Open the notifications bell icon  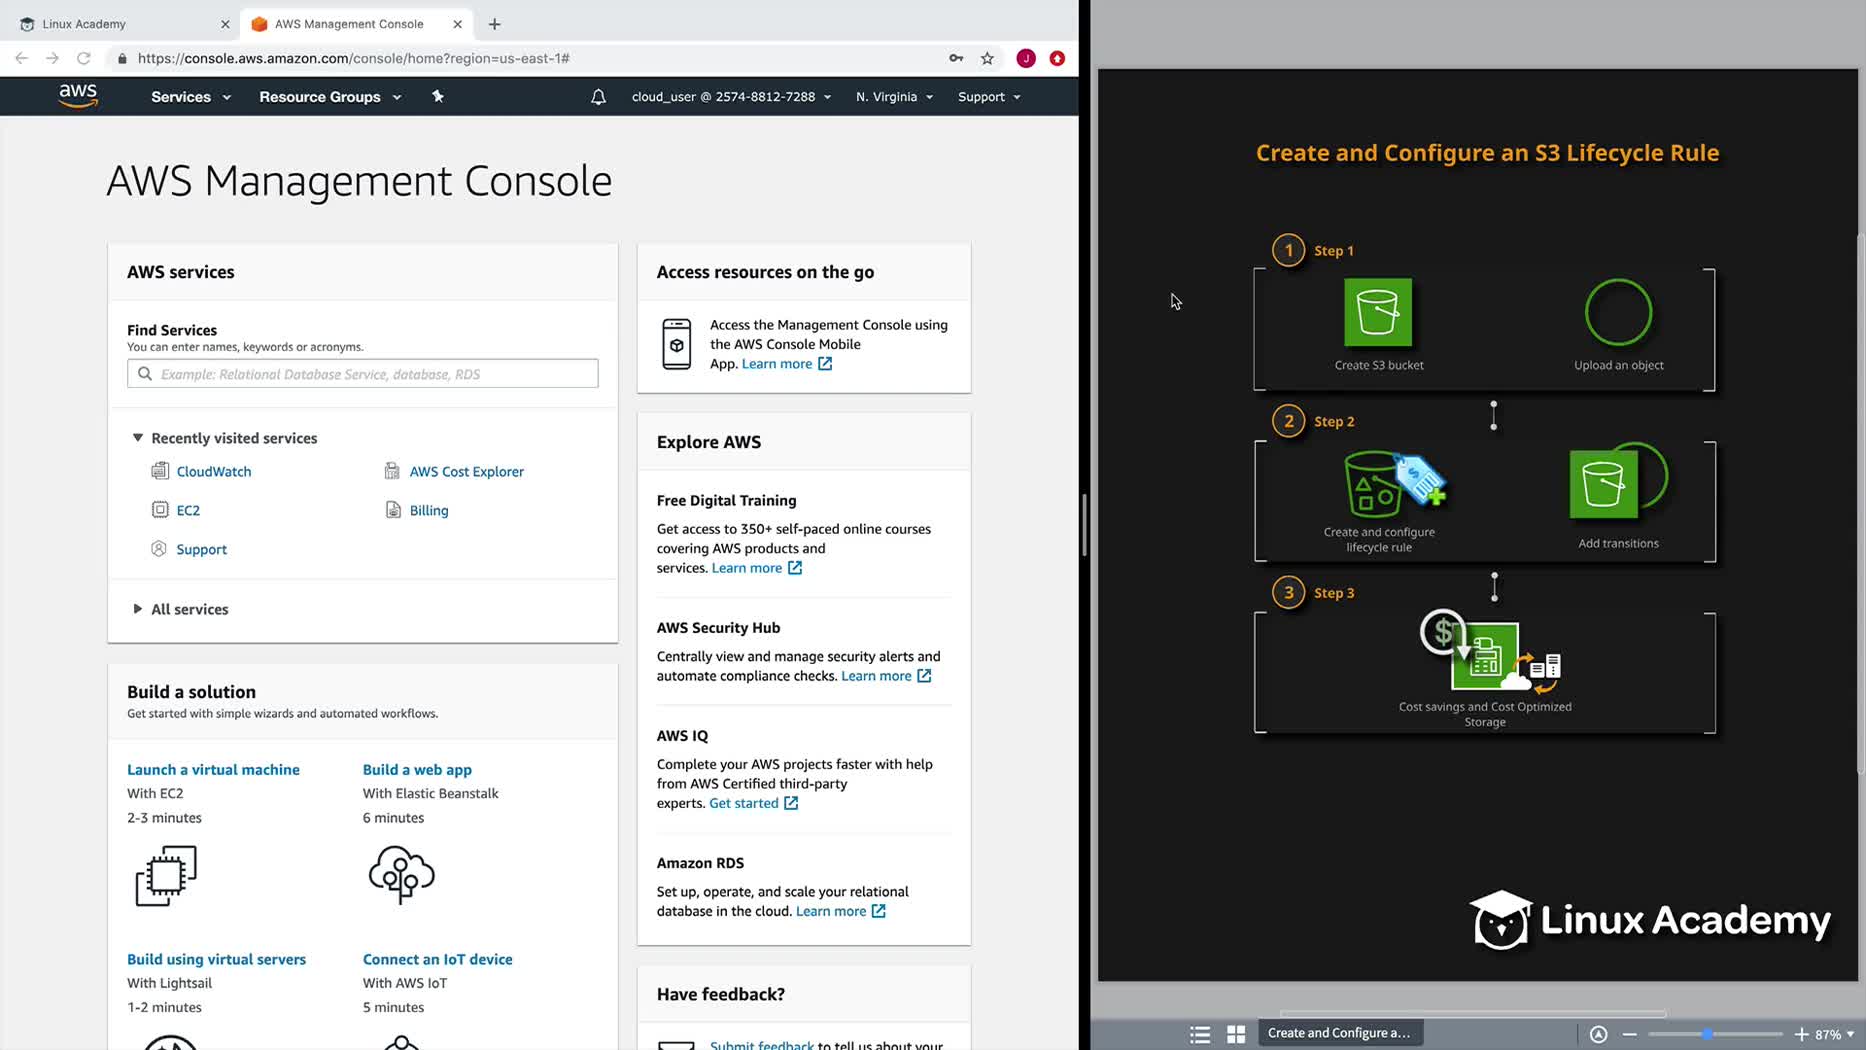(x=598, y=97)
